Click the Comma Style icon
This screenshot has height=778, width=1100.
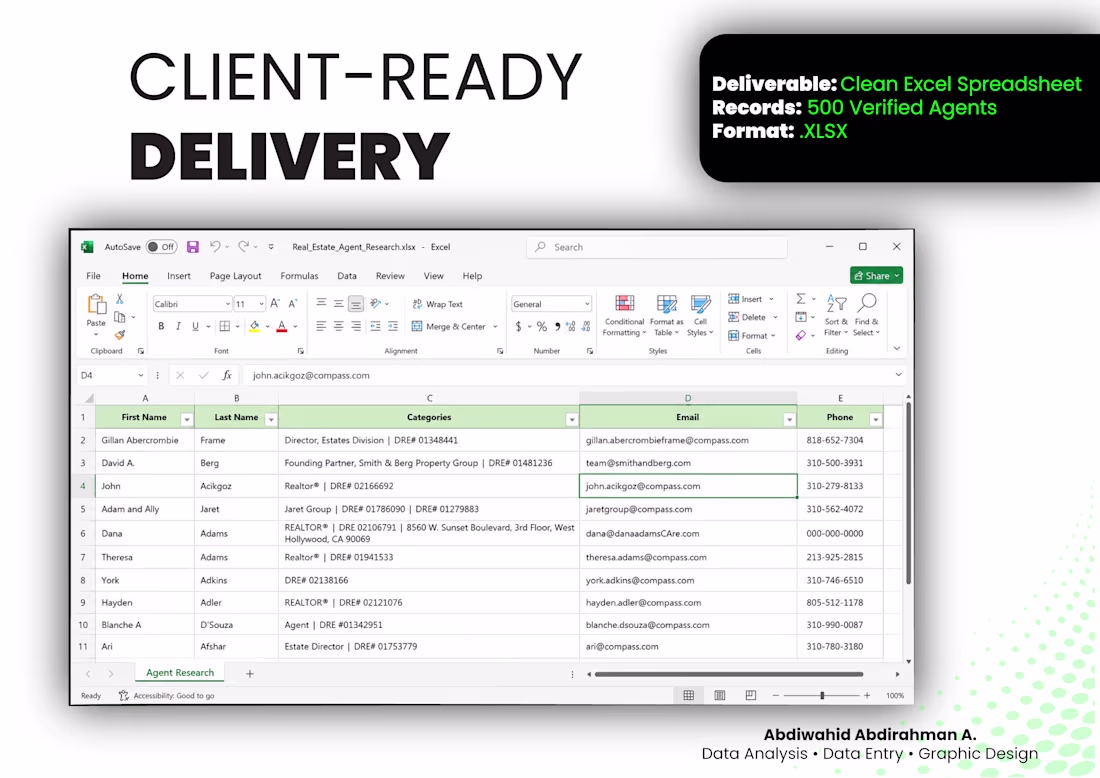click(557, 326)
